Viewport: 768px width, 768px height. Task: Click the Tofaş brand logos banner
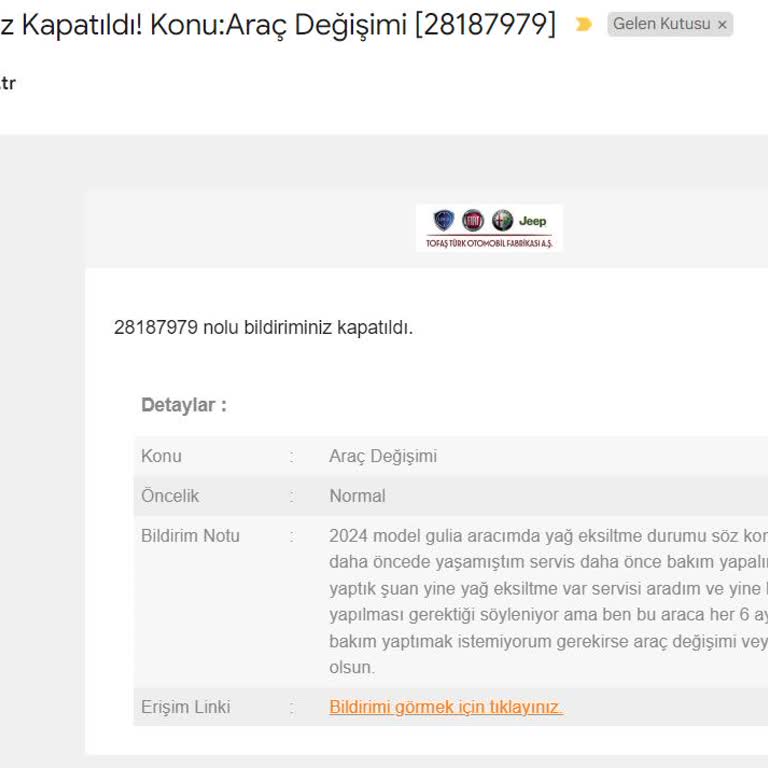coord(489,228)
